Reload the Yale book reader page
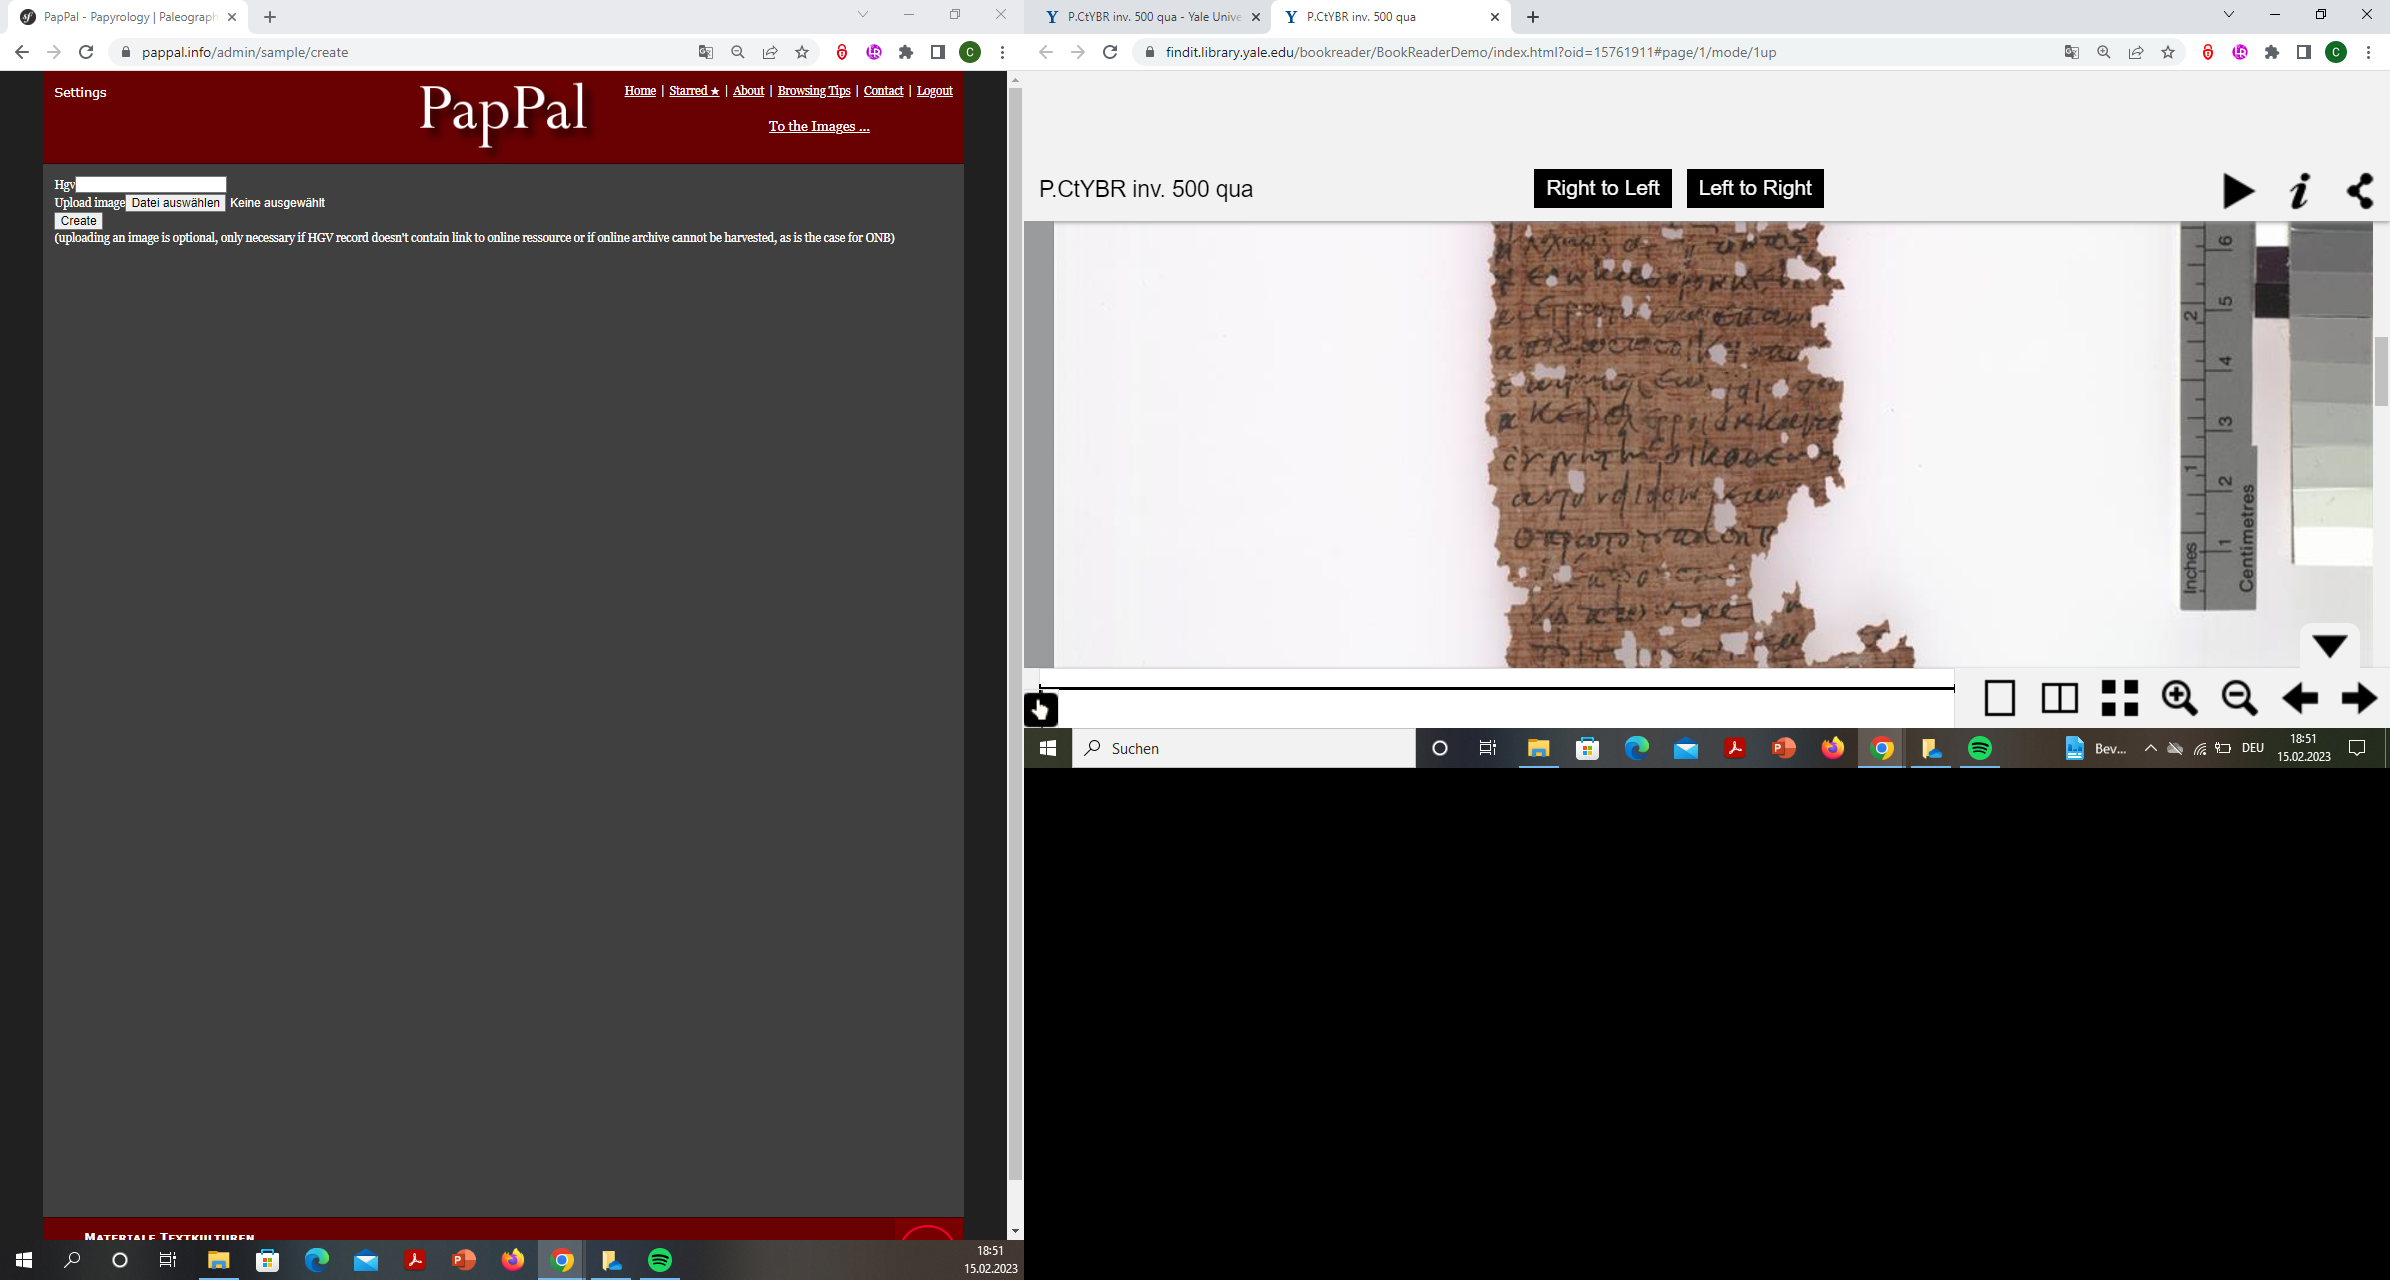The width and height of the screenshot is (2390, 1280). point(1110,52)
